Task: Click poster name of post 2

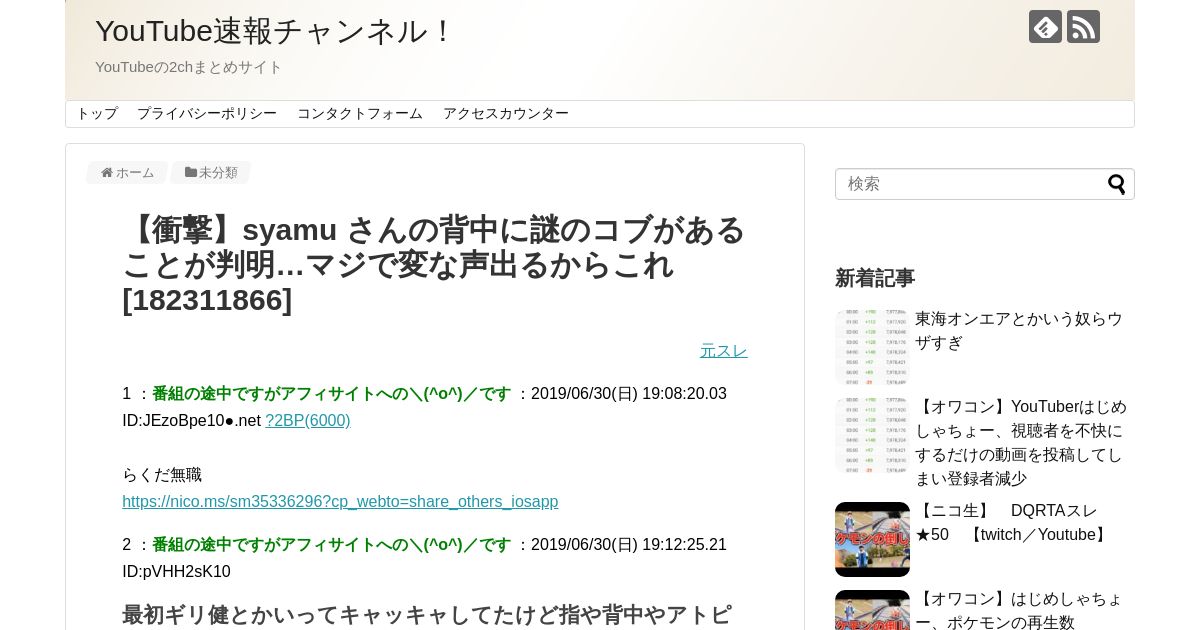Action: (x=331, y=545)
